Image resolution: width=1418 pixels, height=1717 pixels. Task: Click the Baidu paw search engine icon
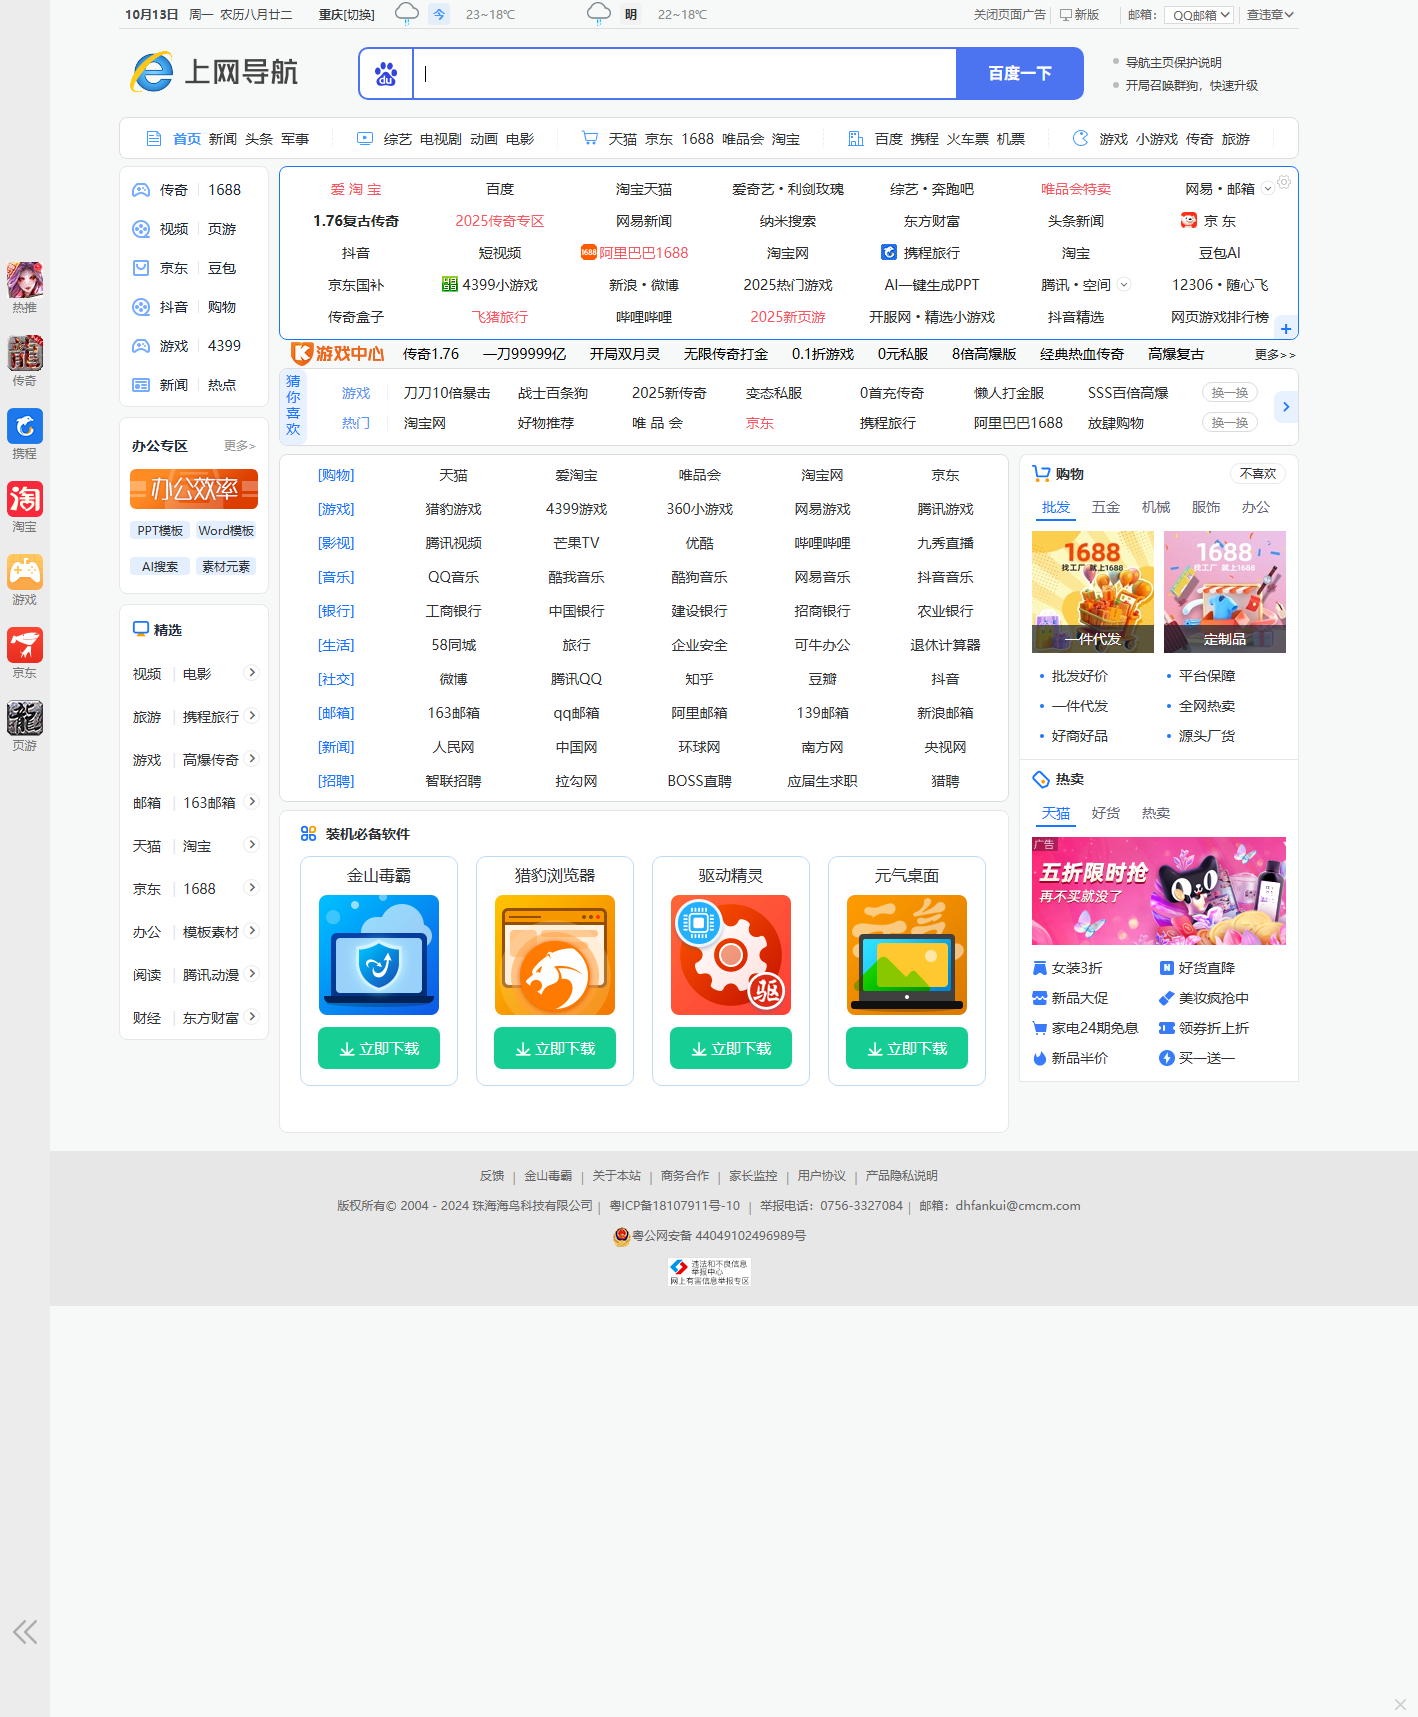click(386, 74)
